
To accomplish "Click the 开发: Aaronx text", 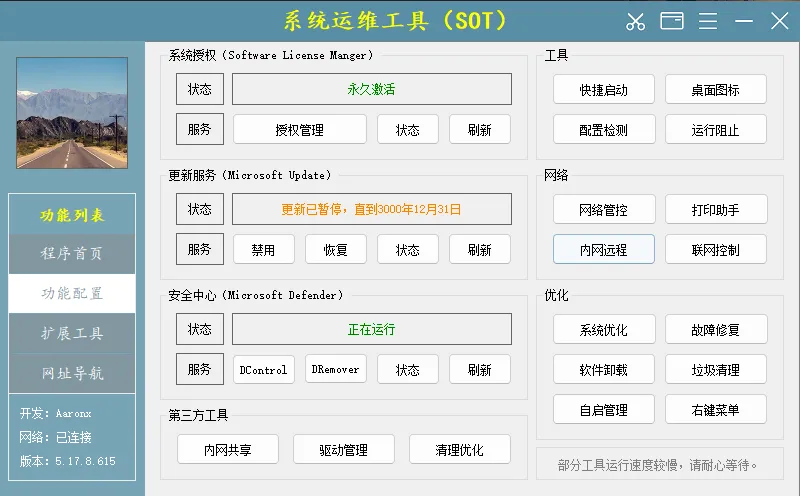I will [x=55, y=413].
